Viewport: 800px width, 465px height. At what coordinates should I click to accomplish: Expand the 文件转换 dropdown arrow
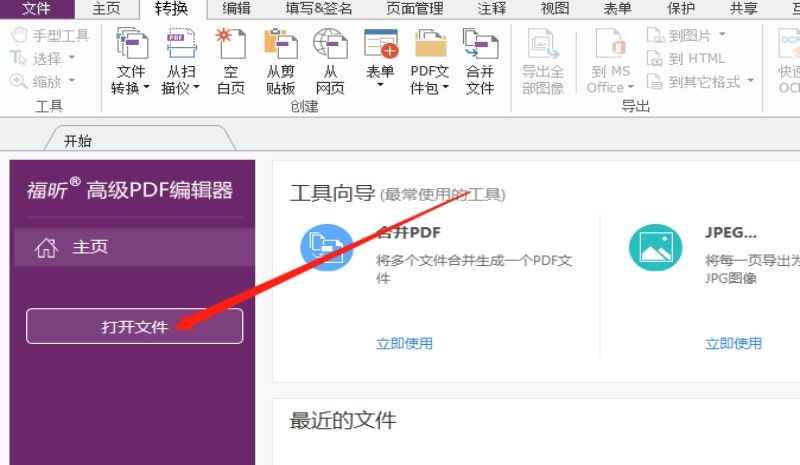pos(146,88)
